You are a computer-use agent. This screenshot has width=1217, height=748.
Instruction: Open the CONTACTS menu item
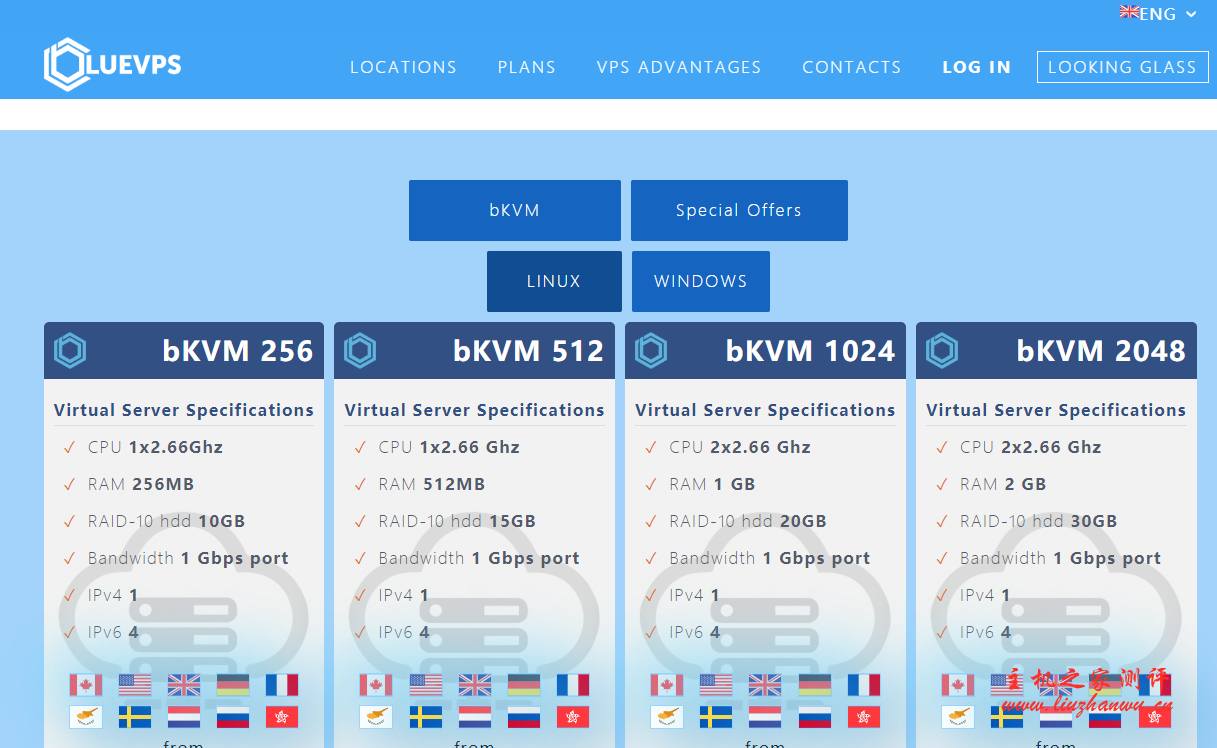pos(852,67)
